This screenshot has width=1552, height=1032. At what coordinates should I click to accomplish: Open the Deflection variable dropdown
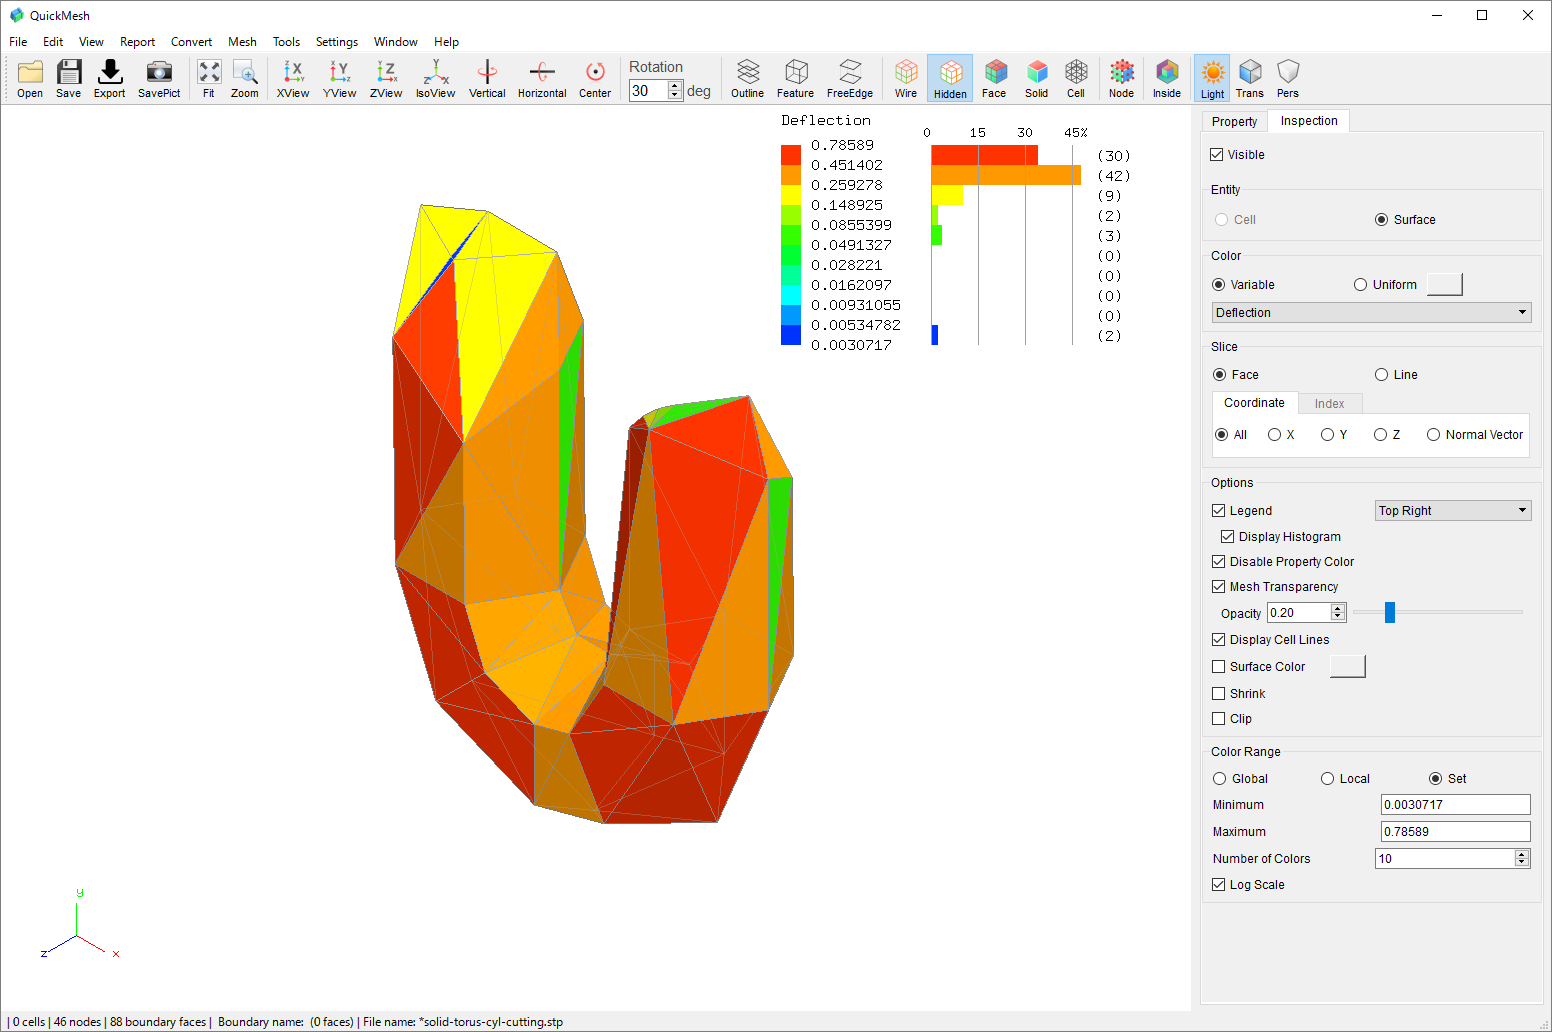pos(1371,313)
